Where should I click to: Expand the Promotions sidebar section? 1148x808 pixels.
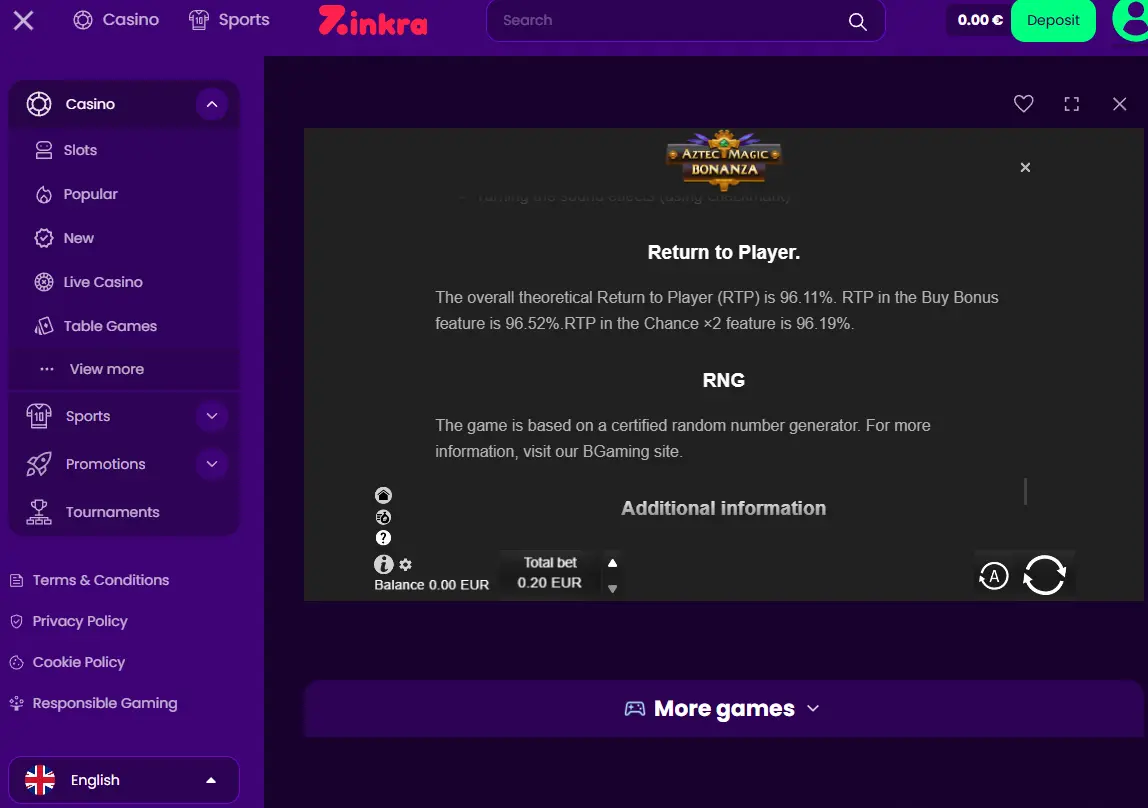coord(212,464)
